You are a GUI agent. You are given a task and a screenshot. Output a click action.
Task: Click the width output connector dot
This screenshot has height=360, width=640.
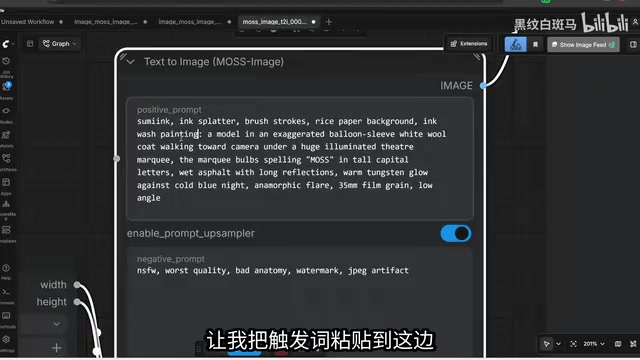[77, 285]
